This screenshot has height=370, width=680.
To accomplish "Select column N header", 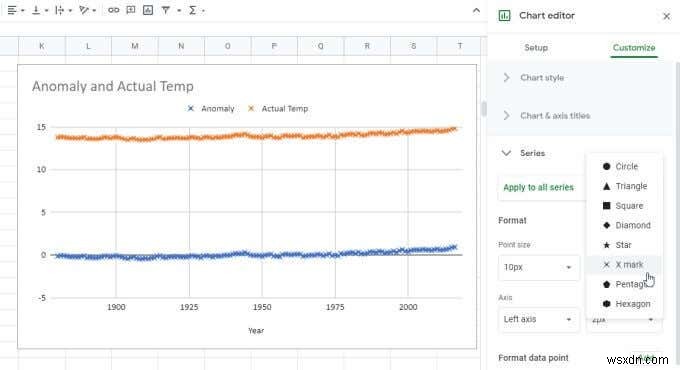I will (x=181, y=46).
